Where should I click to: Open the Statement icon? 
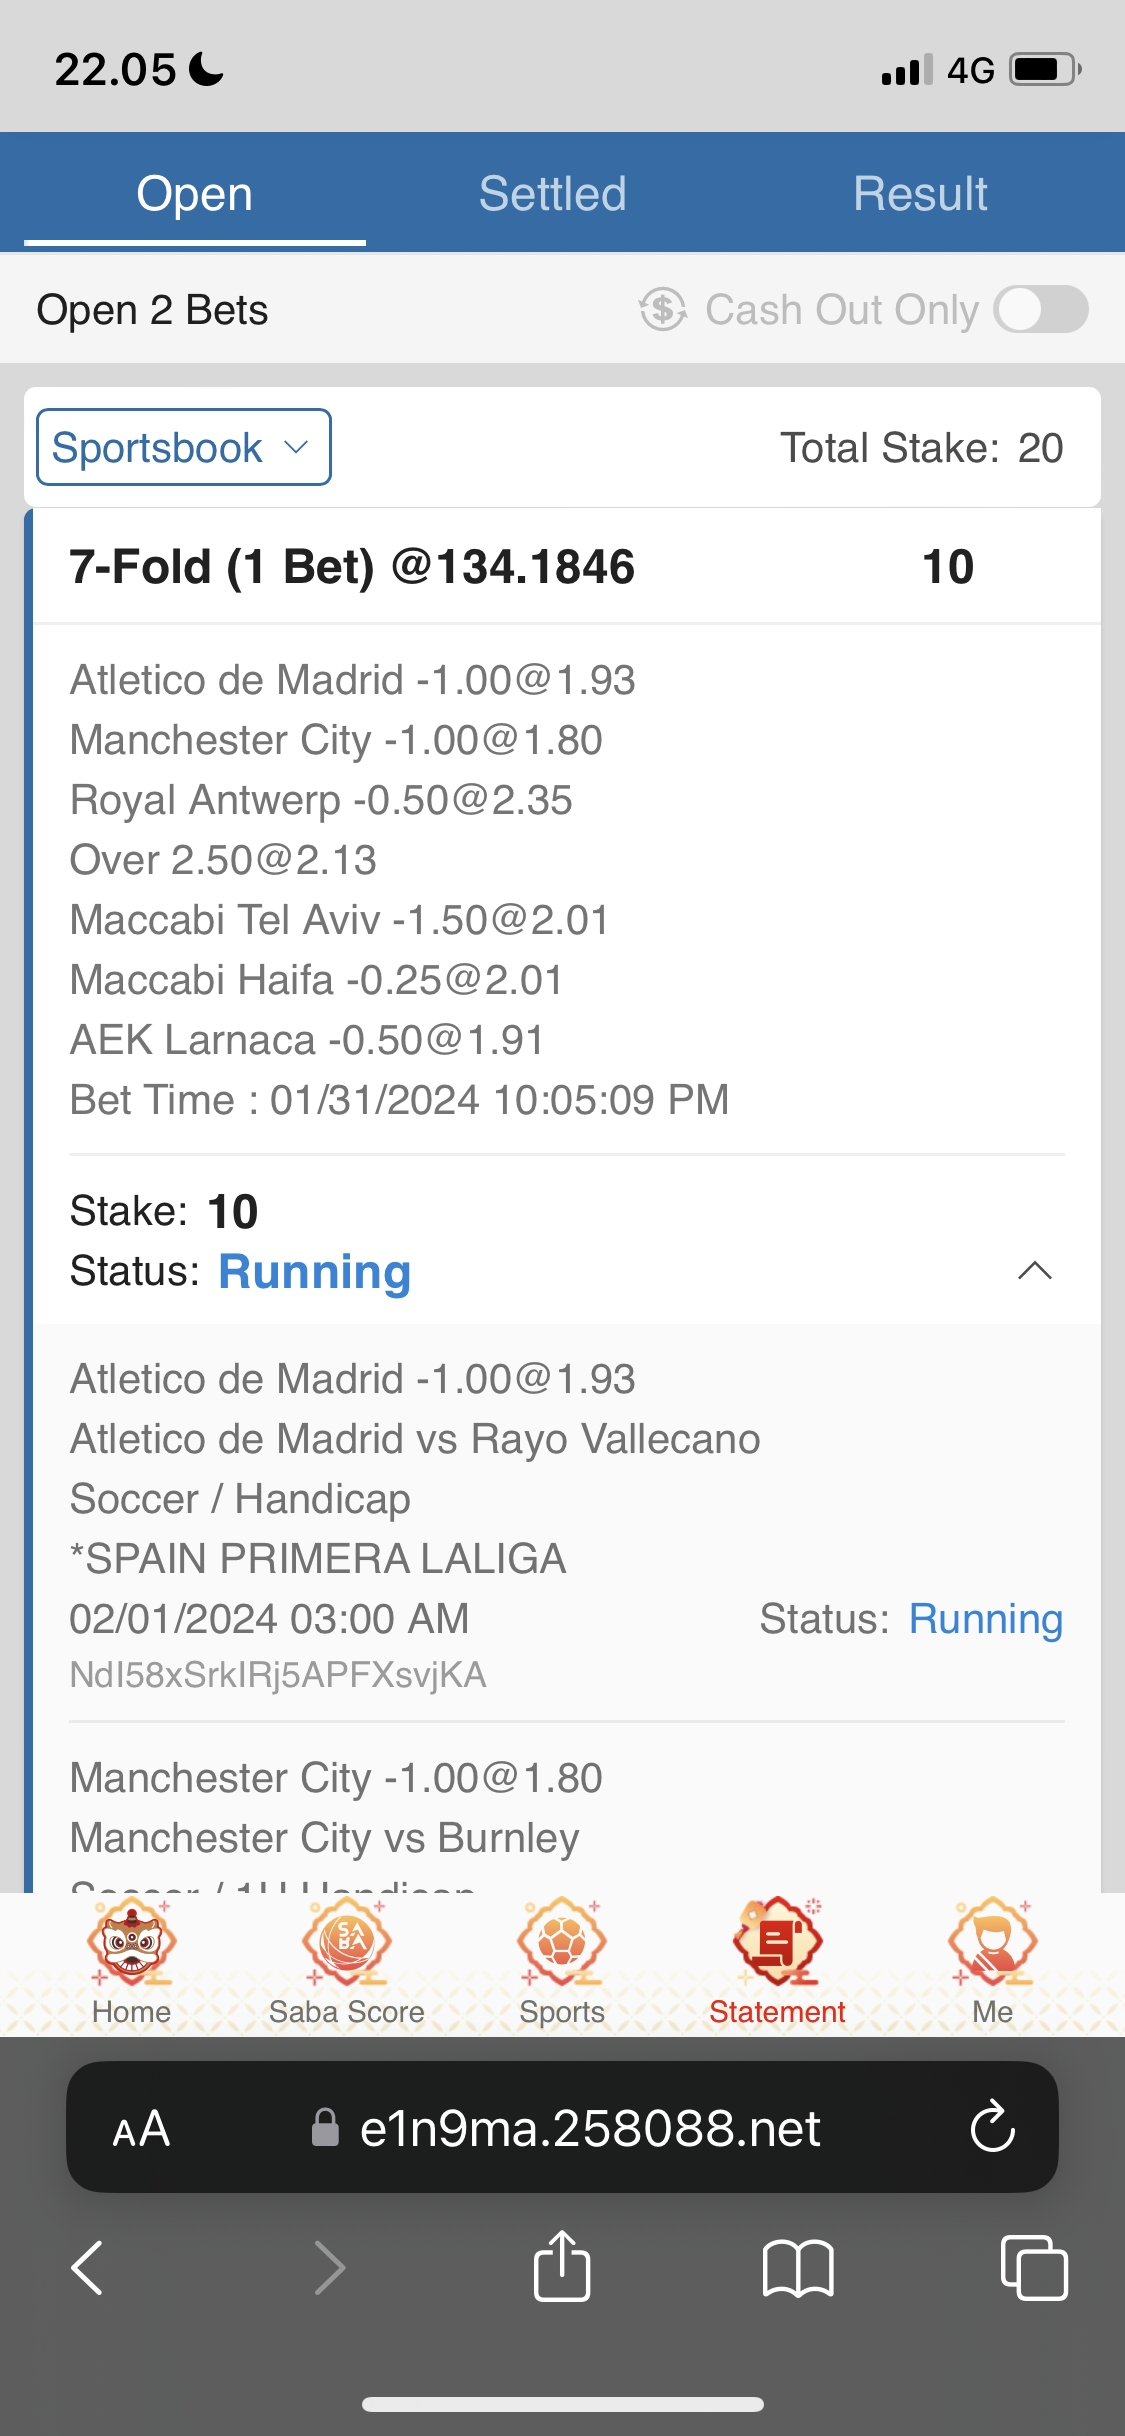point(777,1943)
